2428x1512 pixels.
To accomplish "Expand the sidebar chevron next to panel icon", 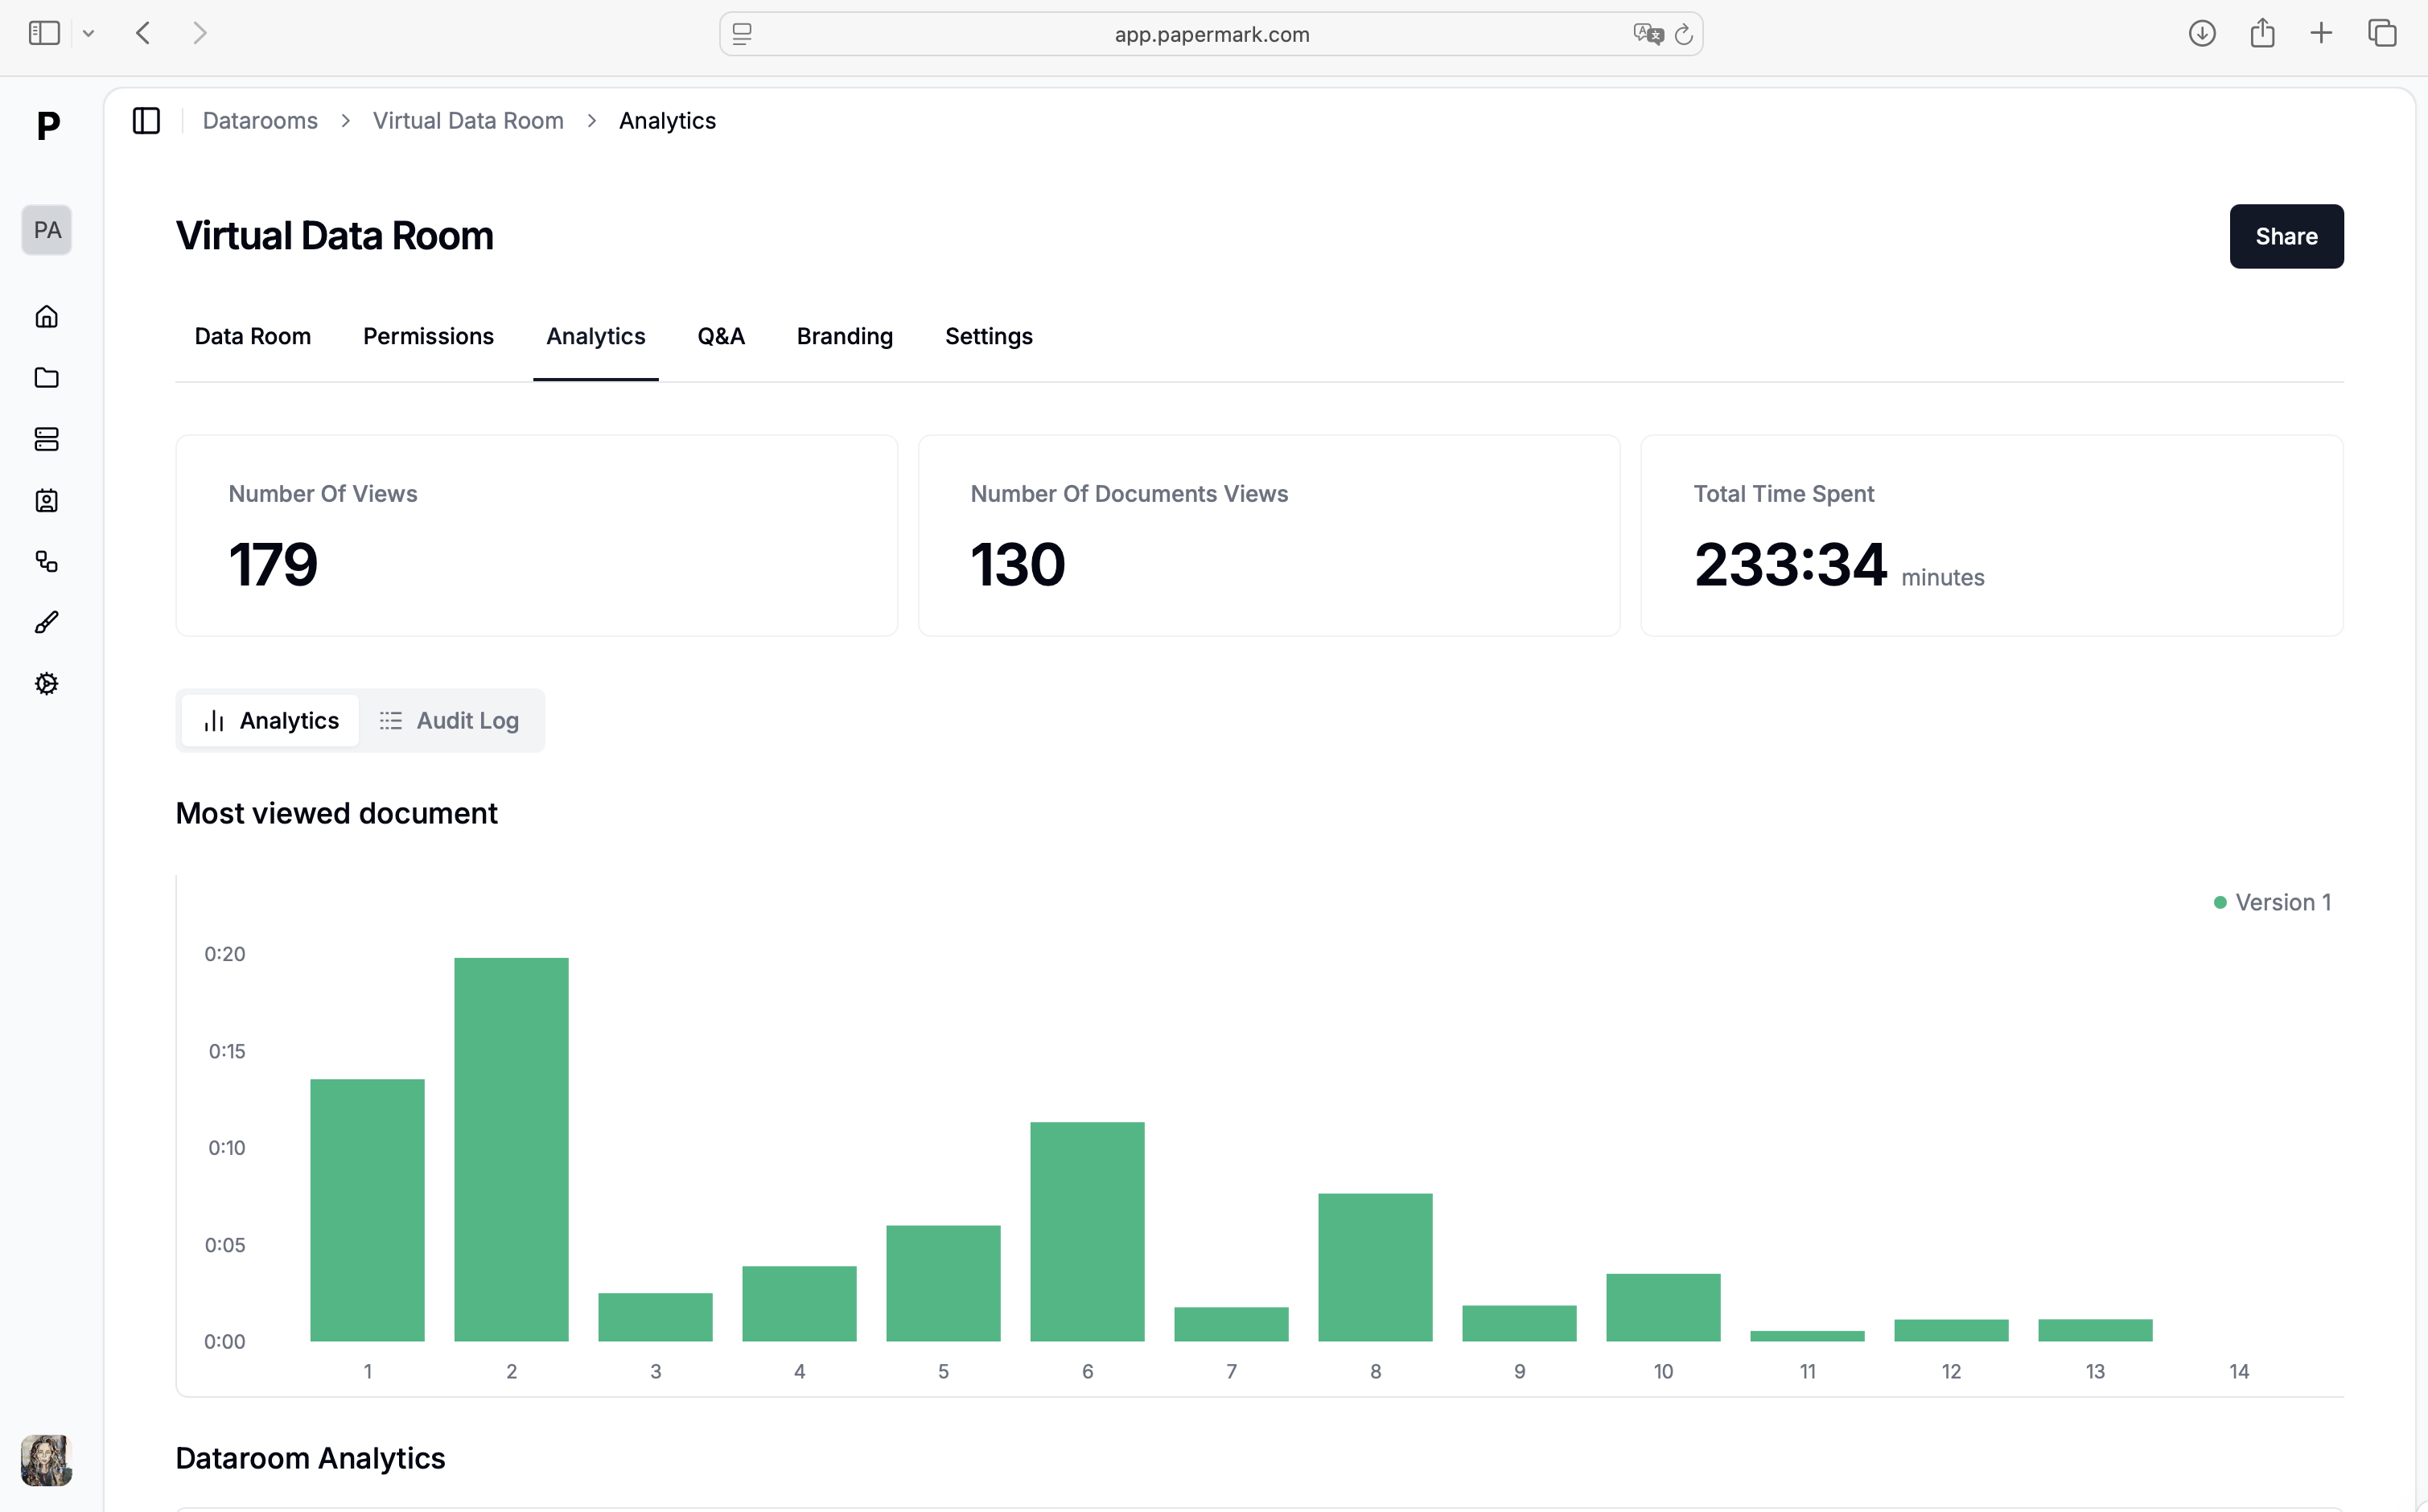I will pos(89,33).
